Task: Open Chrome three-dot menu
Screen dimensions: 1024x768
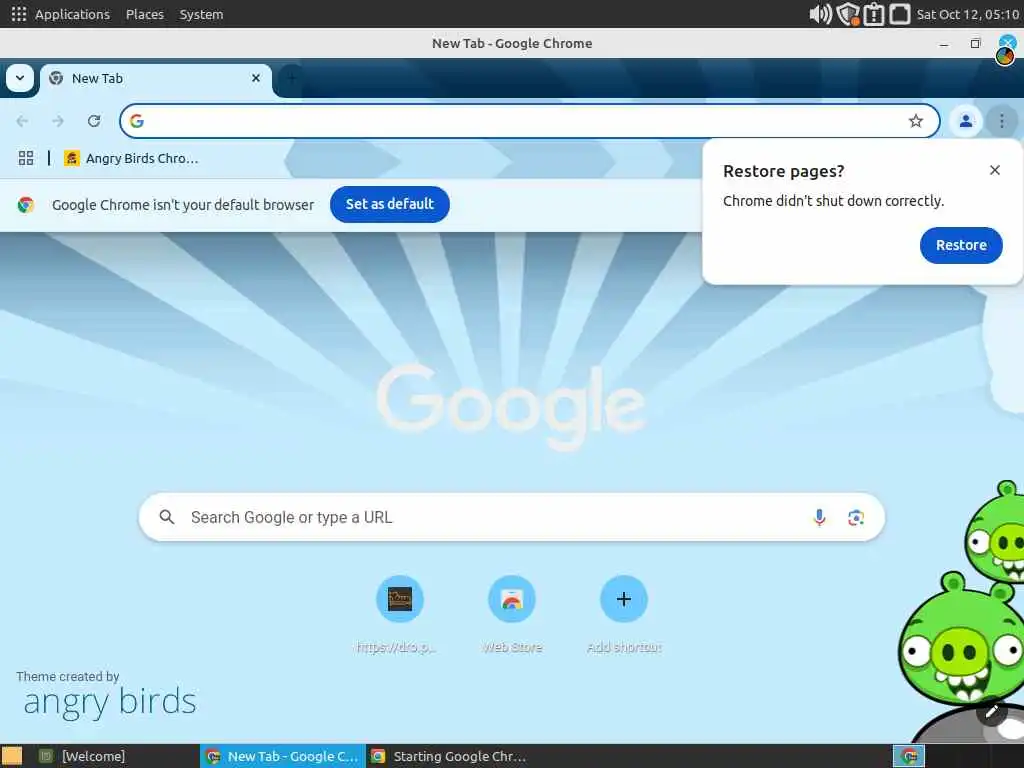Action: click(x=1001, y=121)
